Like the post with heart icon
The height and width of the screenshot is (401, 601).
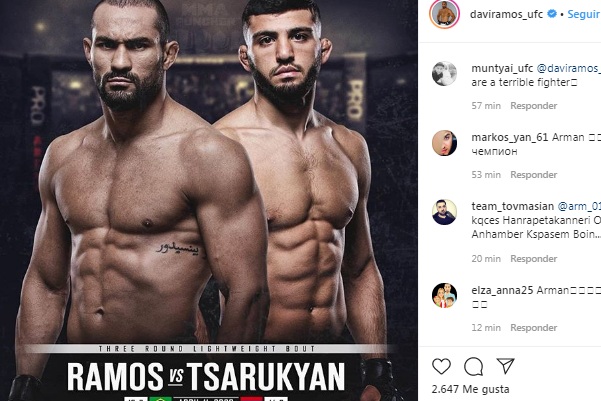pyautogui.click(x=441, y=366)
